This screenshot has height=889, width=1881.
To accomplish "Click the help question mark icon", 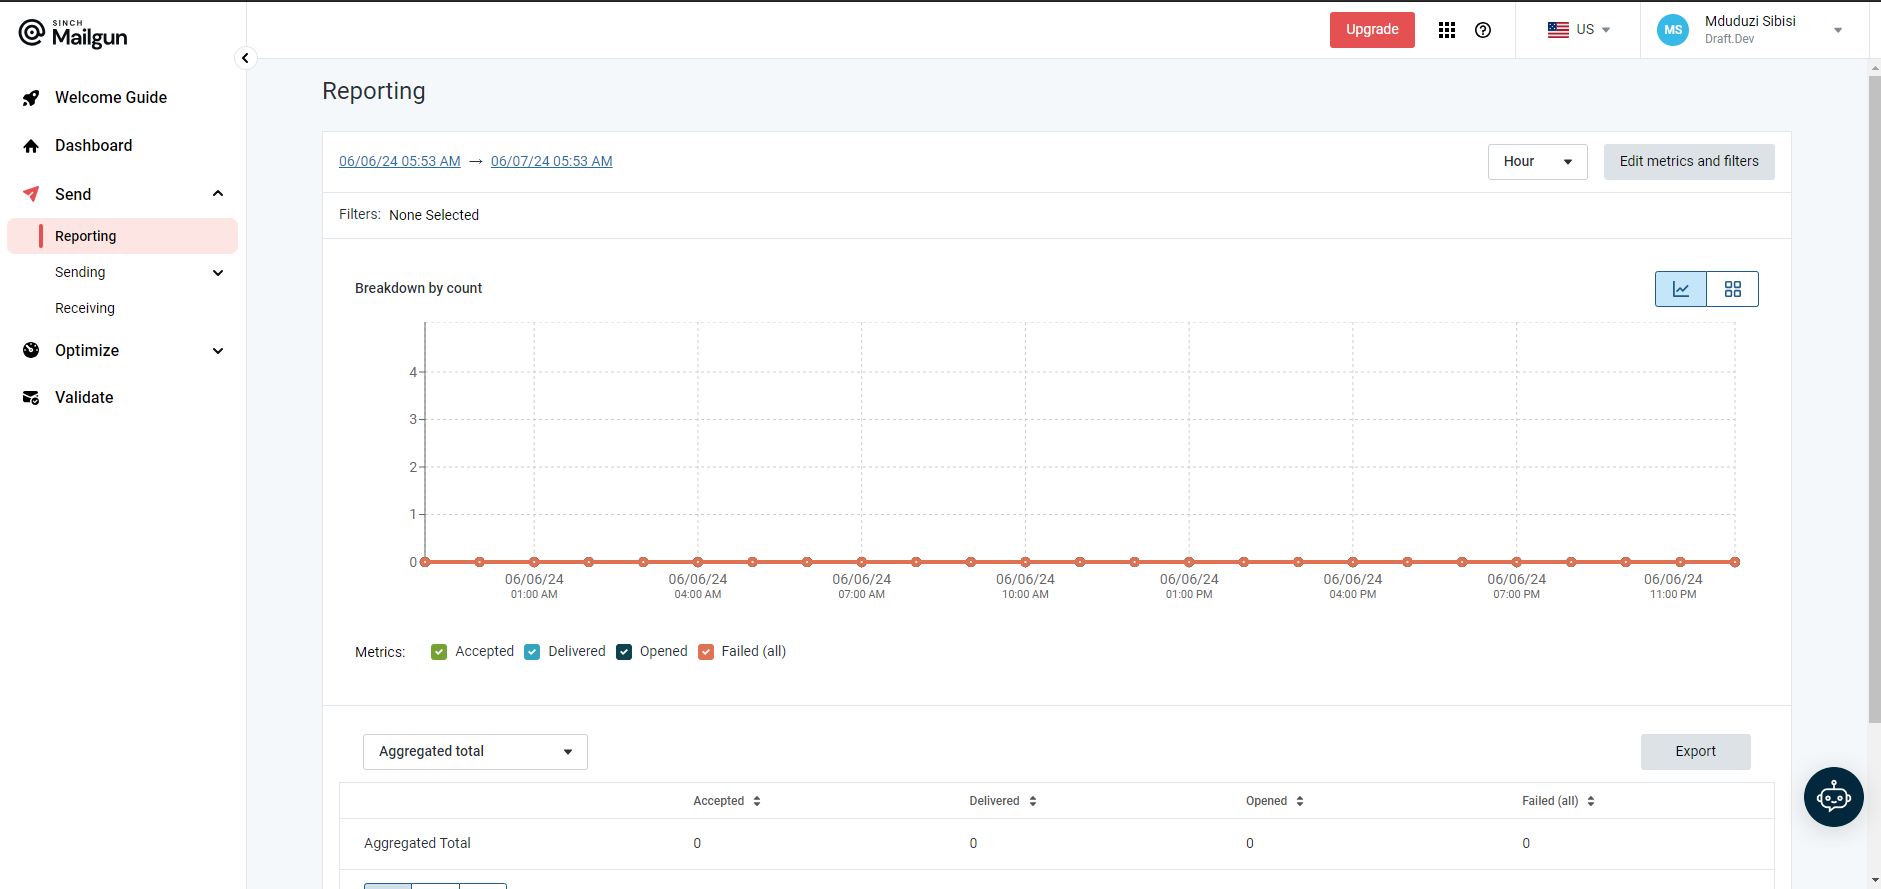I will tap(1483, 30).
